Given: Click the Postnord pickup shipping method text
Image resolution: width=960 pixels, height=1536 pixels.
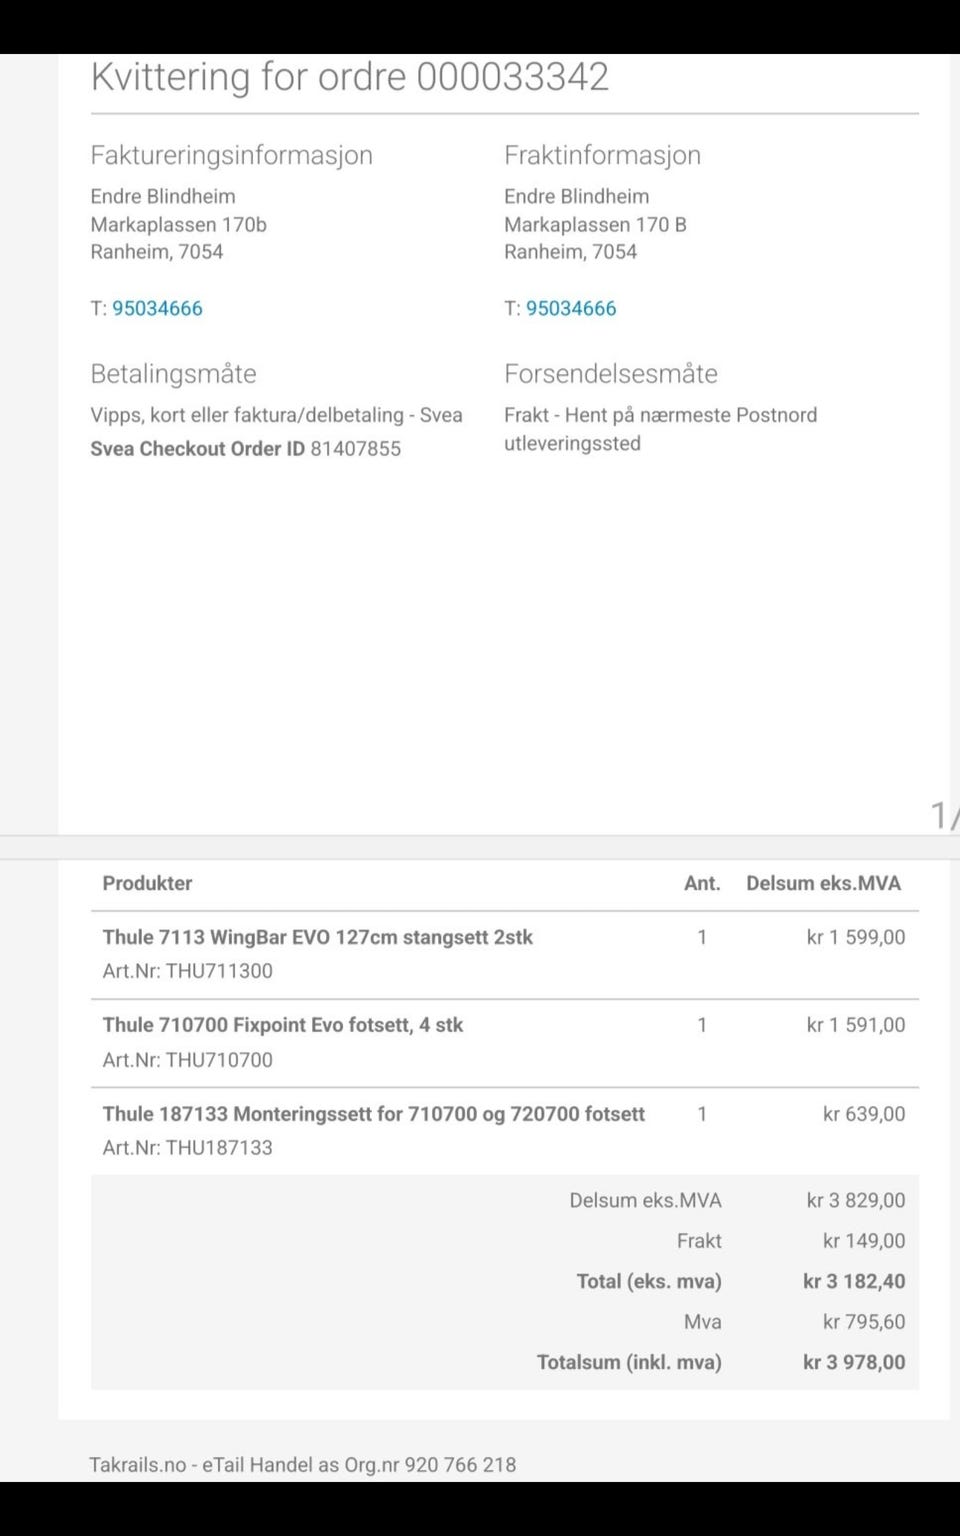Looking at the screenshot, I should (x=660, y=429).
